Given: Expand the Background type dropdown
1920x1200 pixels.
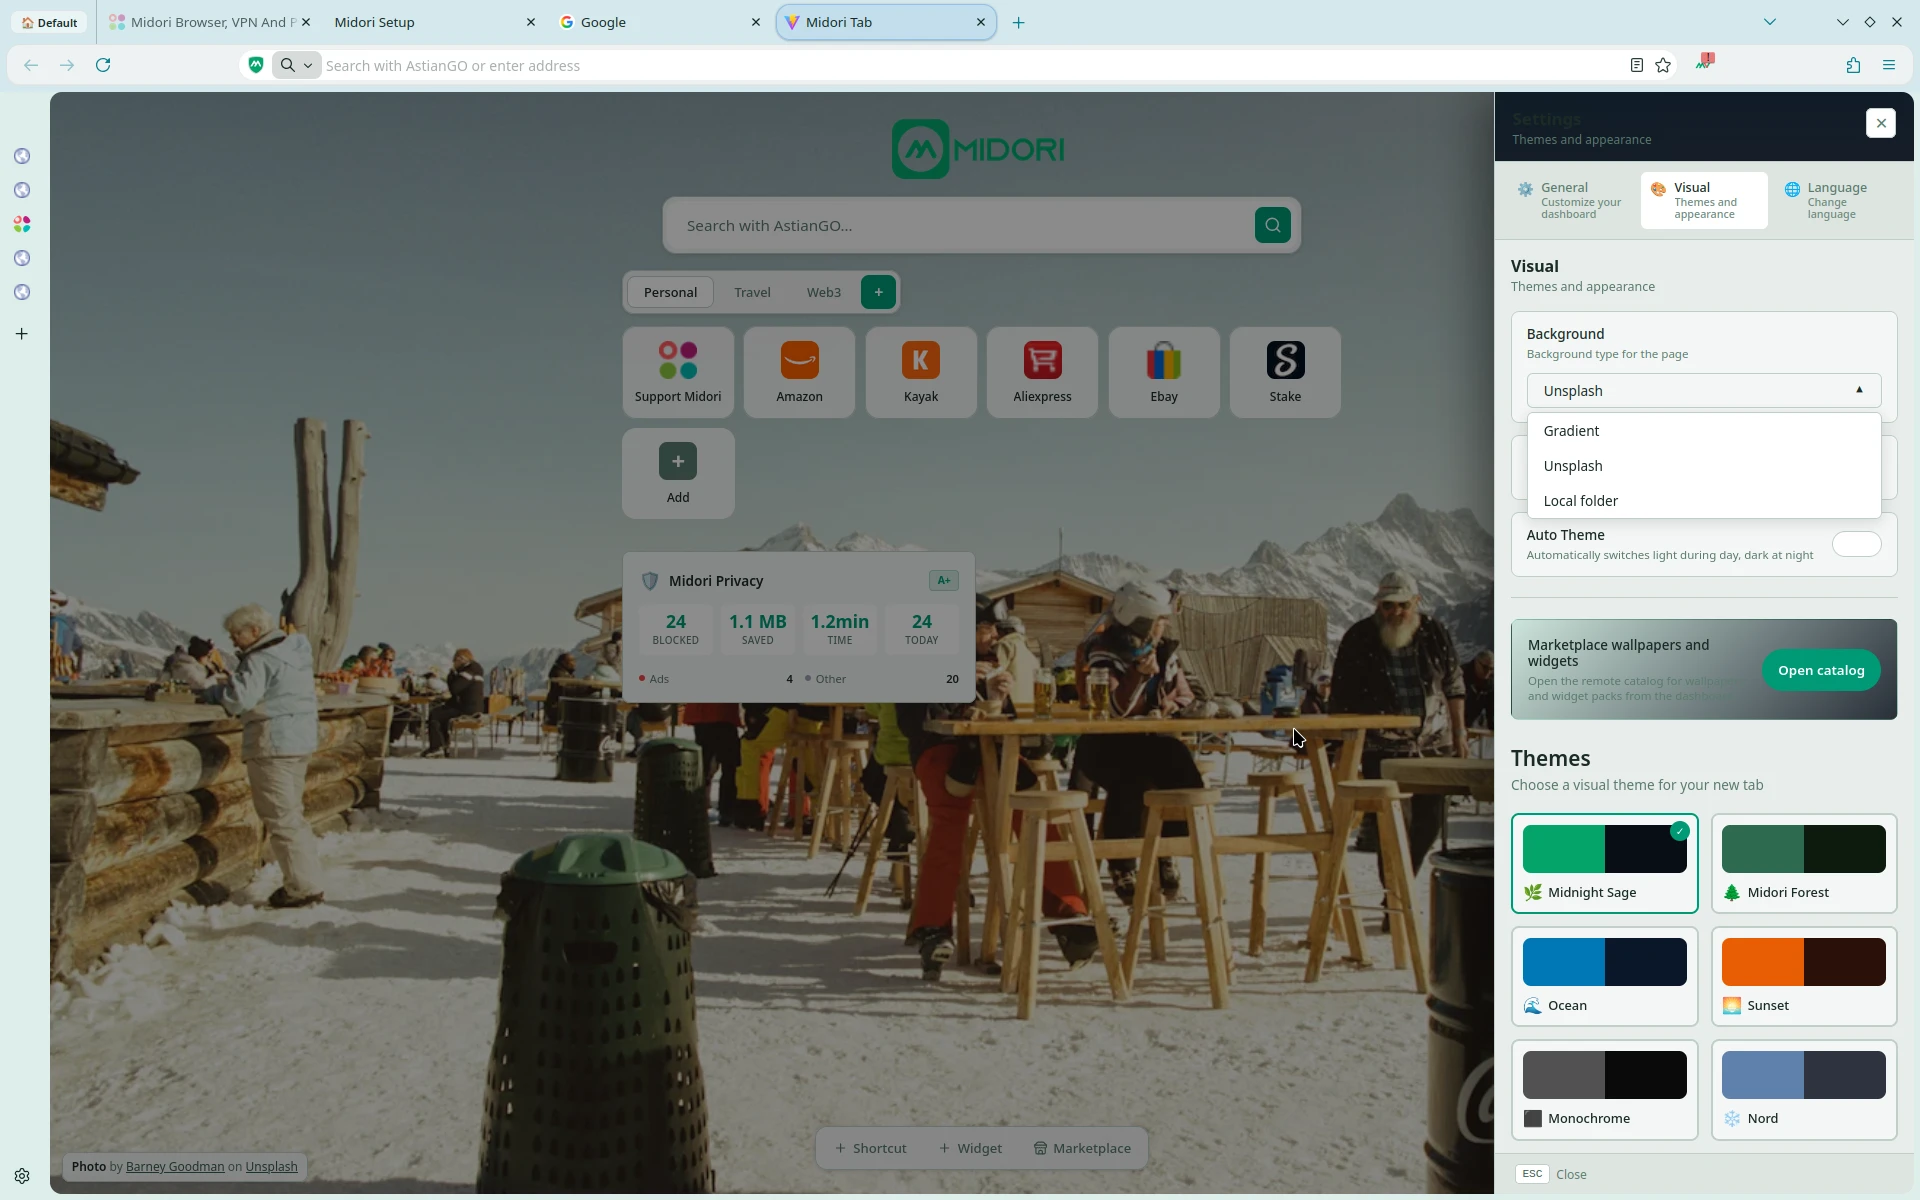Looking at the screenshot, I should tap(1703, 391).
